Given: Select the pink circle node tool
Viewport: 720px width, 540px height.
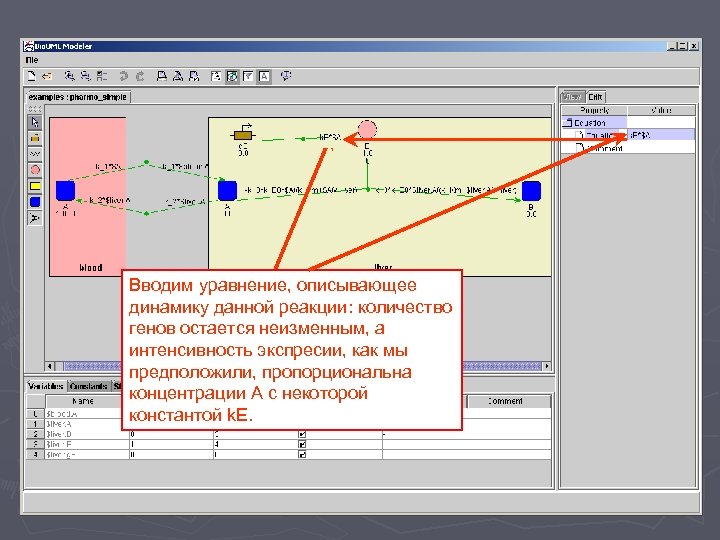Looking at the screenshot, I should 35,170.
